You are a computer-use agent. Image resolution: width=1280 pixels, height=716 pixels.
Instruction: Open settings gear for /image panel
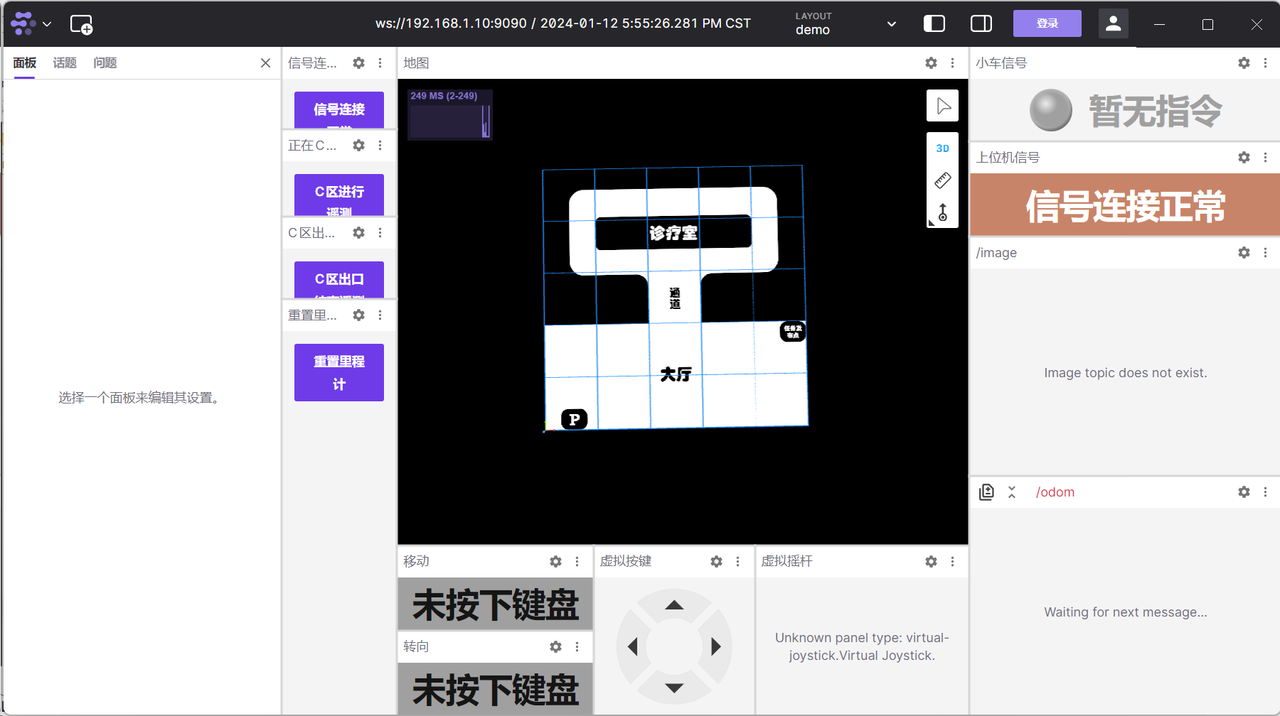(x=1244, y=253)
